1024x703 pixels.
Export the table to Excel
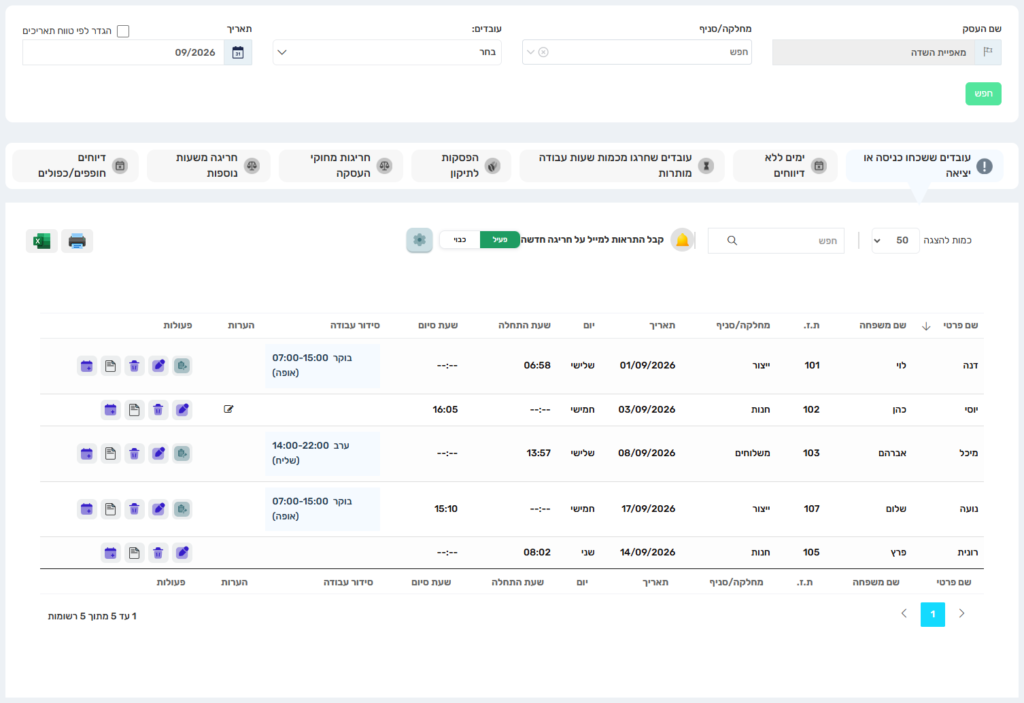(x=42, y=241)
